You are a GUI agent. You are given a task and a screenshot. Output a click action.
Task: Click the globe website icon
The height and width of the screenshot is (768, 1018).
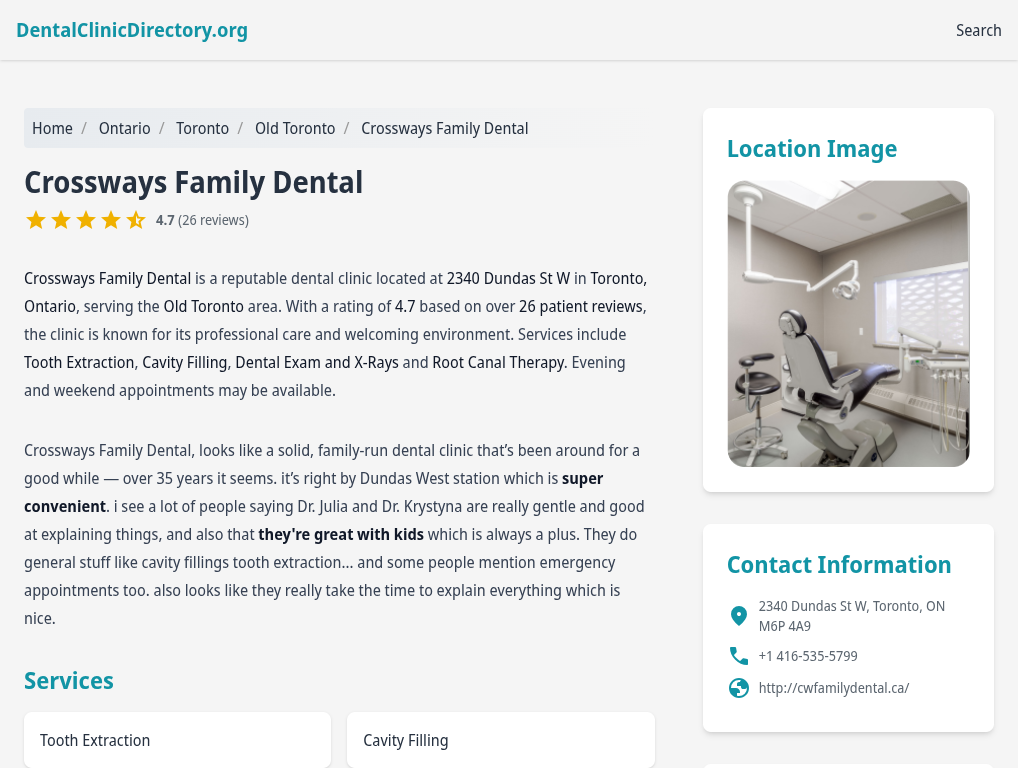pos(739,687)
